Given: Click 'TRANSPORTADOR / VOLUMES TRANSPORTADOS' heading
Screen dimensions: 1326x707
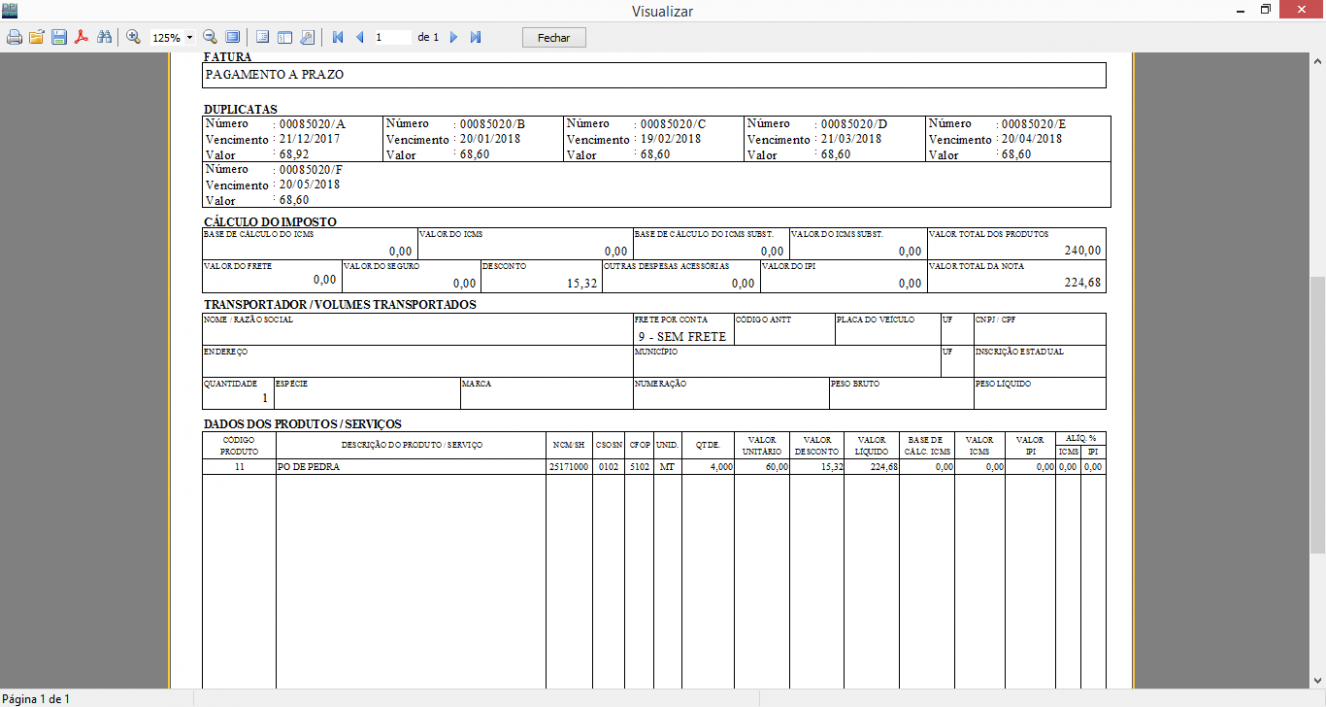Looking at the screenshot, I should click(340, 305).
